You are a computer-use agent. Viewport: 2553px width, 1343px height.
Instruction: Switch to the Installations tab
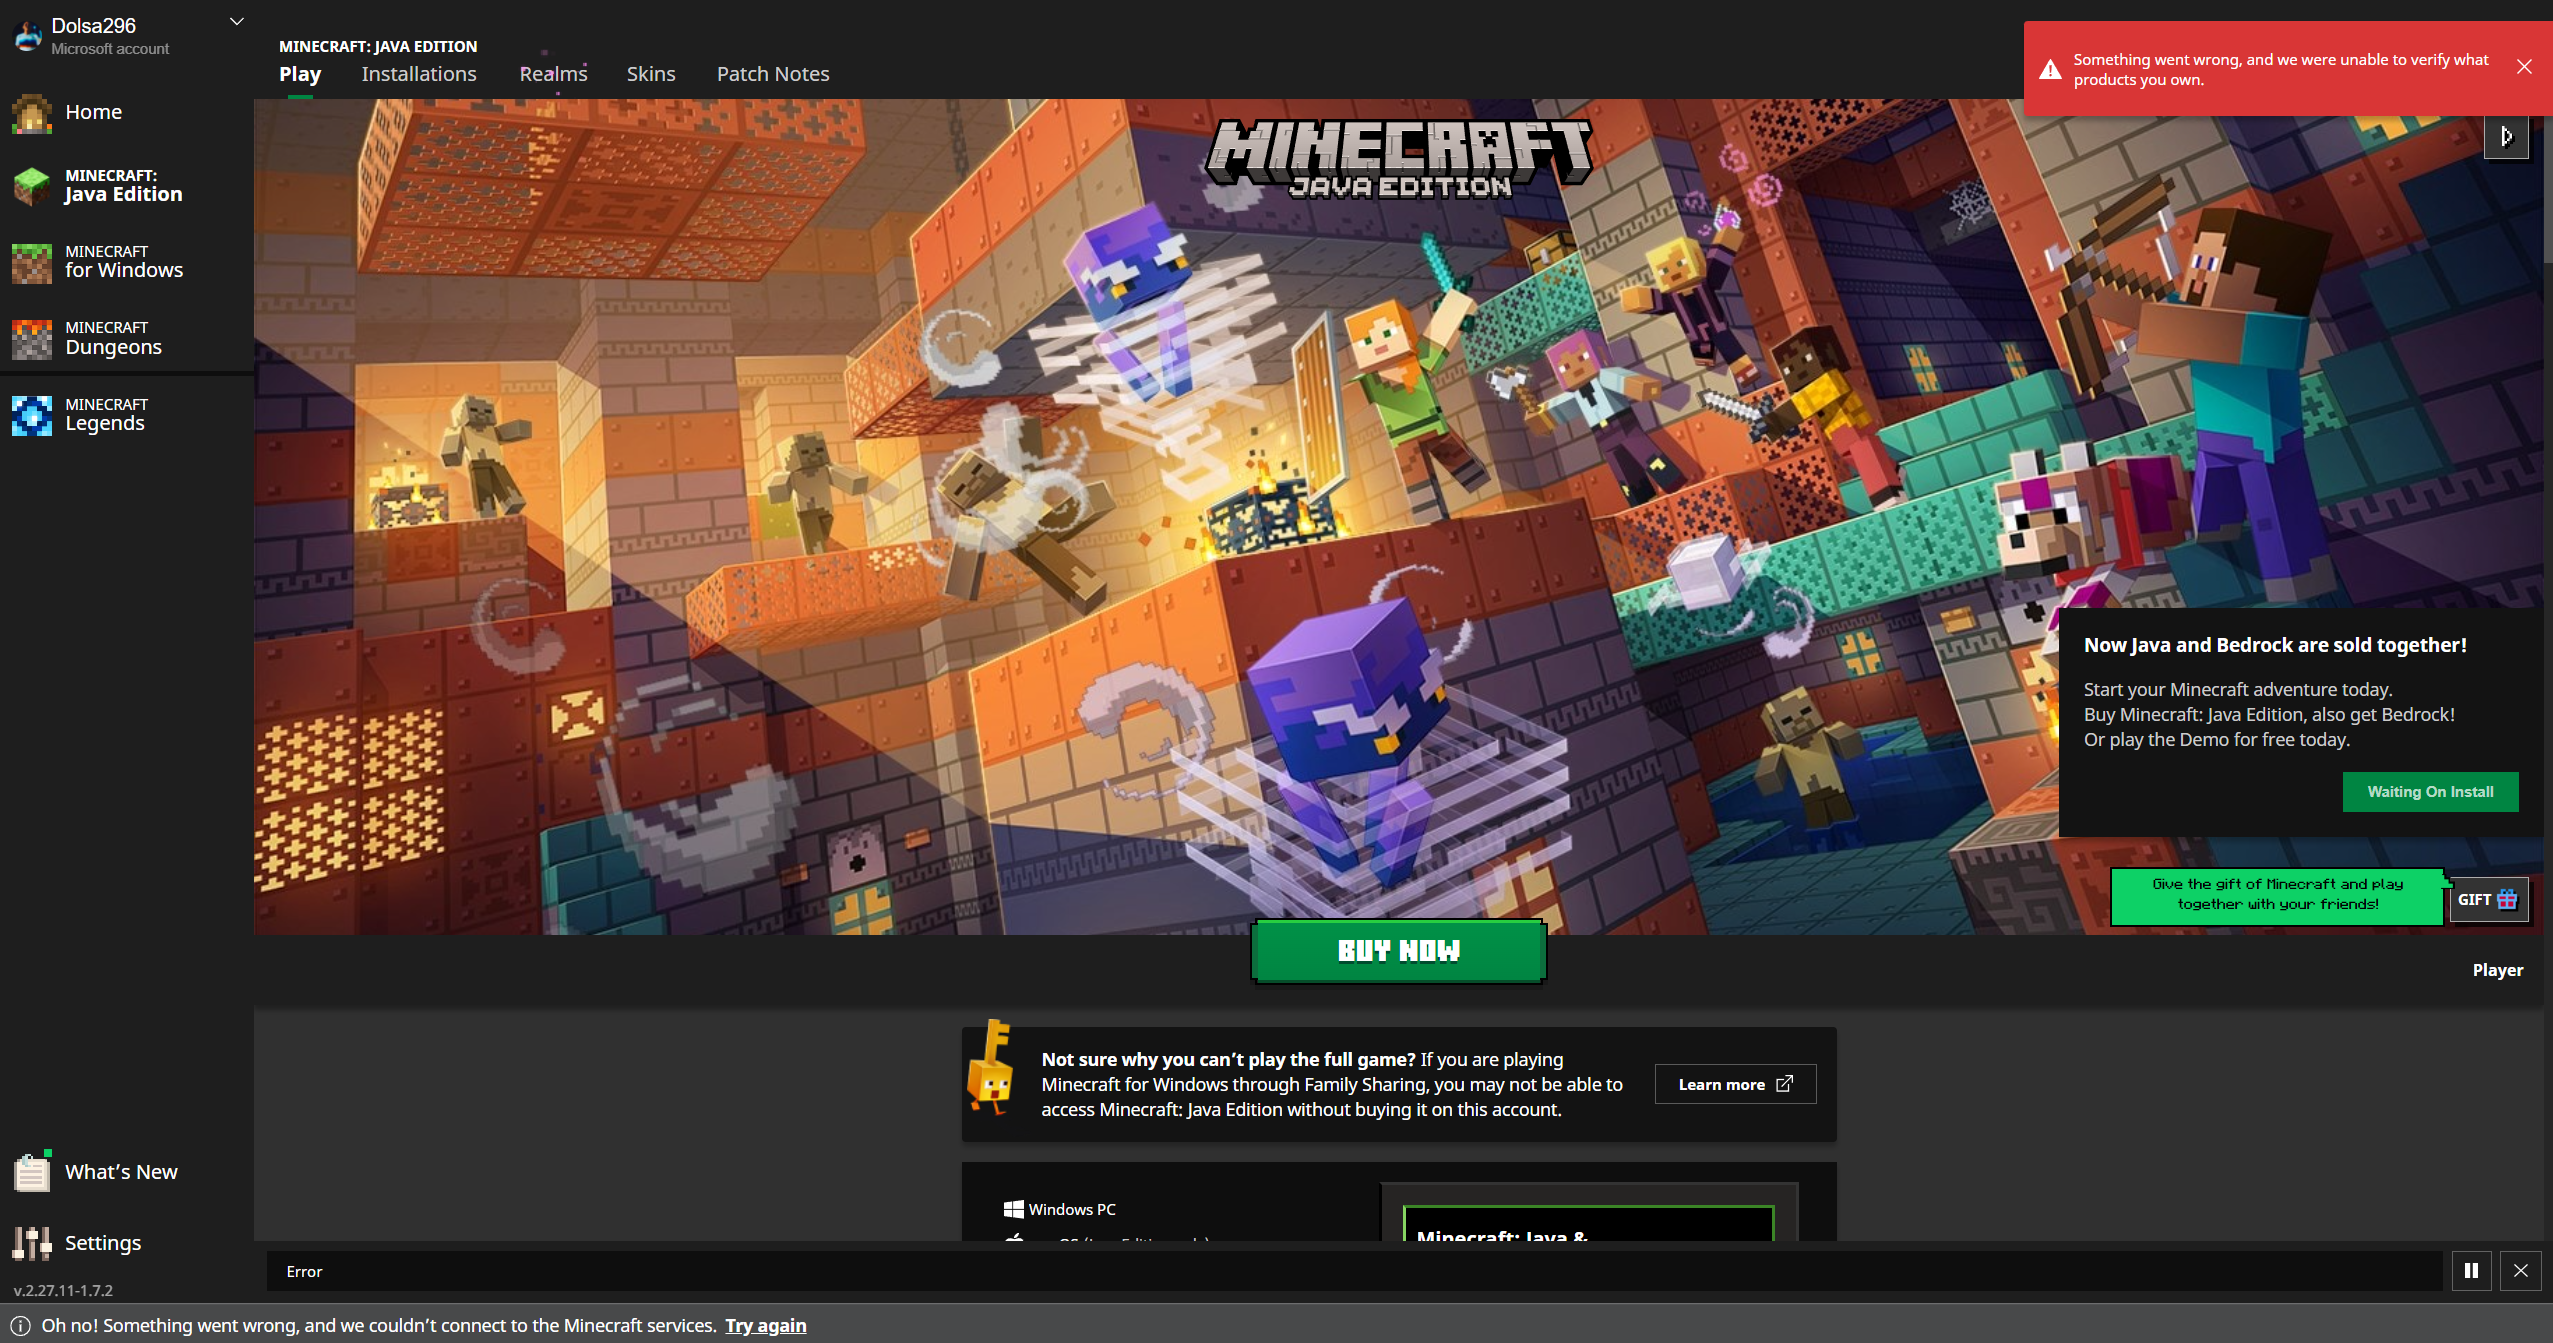click(418, 74)
